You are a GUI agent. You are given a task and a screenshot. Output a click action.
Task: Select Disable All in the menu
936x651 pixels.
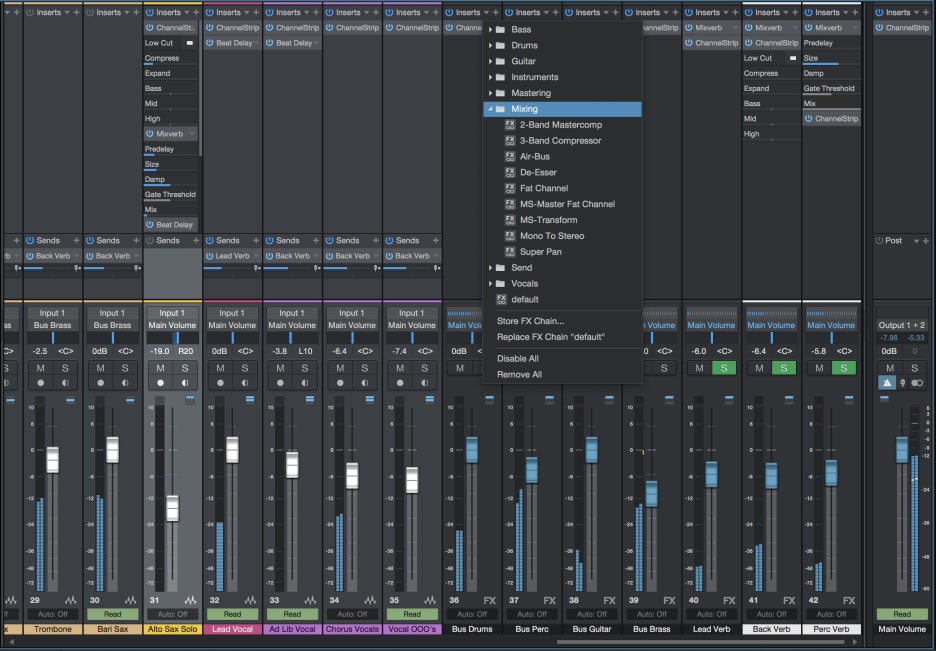[x=518, y=359]
